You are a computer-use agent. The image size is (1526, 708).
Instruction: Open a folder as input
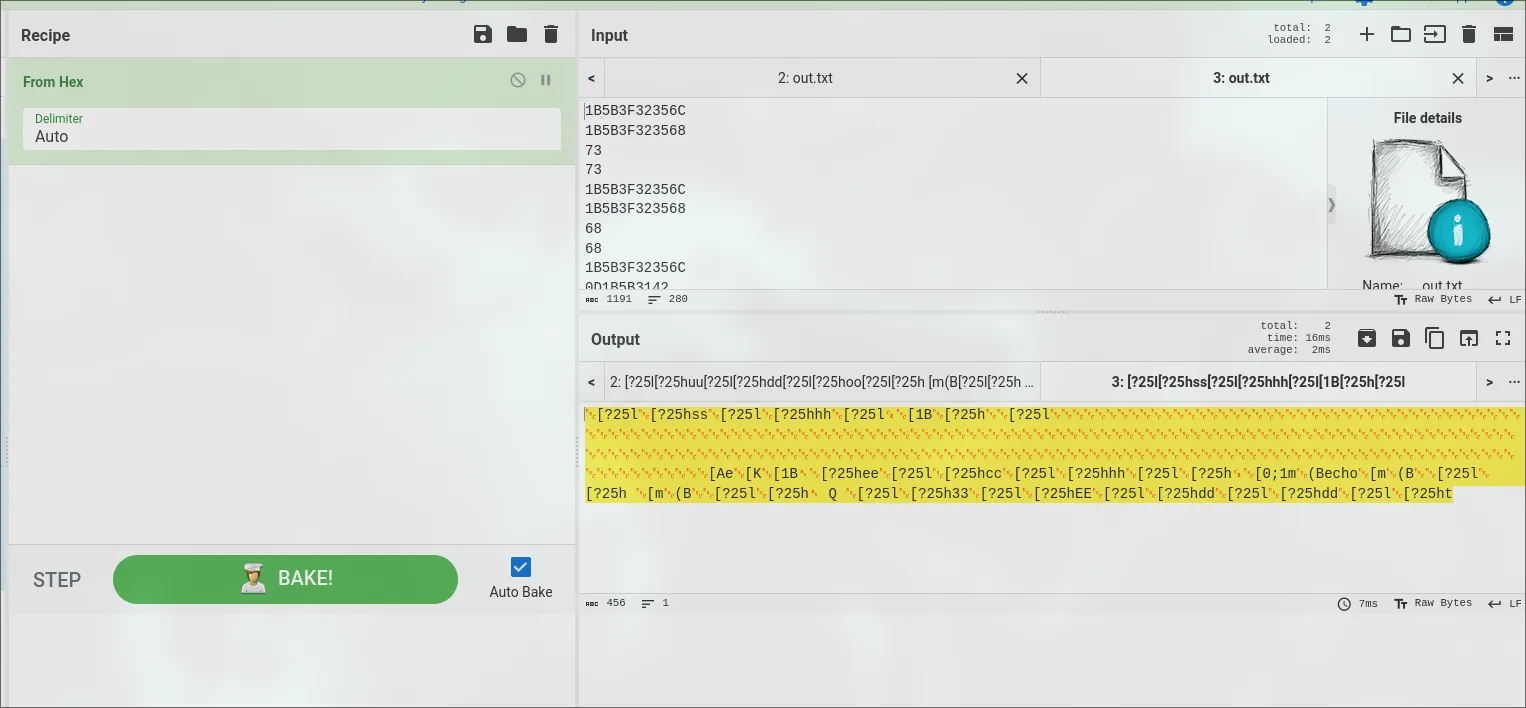point(1401,35)
